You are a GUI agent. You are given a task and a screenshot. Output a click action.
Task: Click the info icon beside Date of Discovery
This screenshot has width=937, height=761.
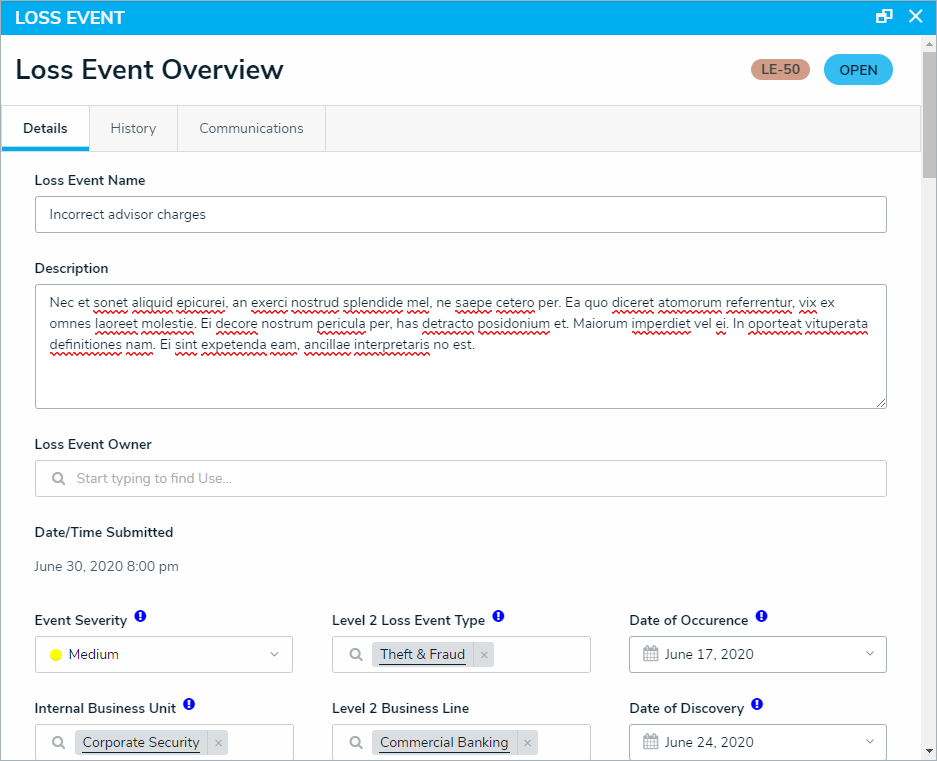click(x=757, y=705)
